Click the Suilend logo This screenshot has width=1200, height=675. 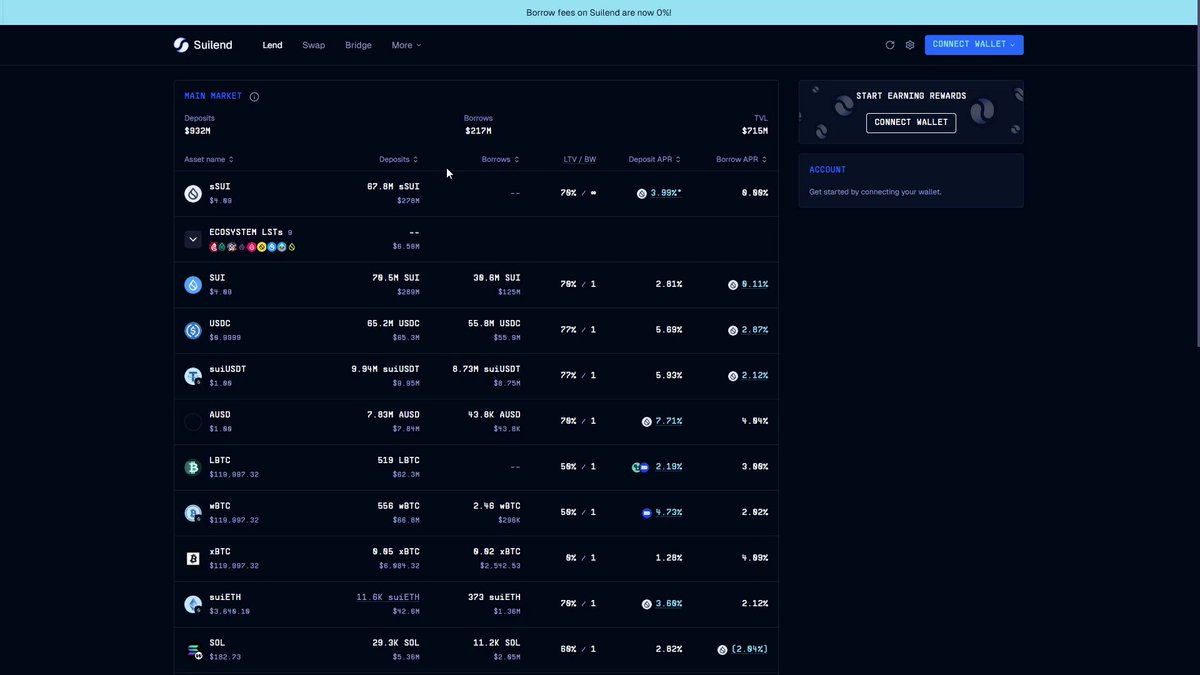(203, 45)
